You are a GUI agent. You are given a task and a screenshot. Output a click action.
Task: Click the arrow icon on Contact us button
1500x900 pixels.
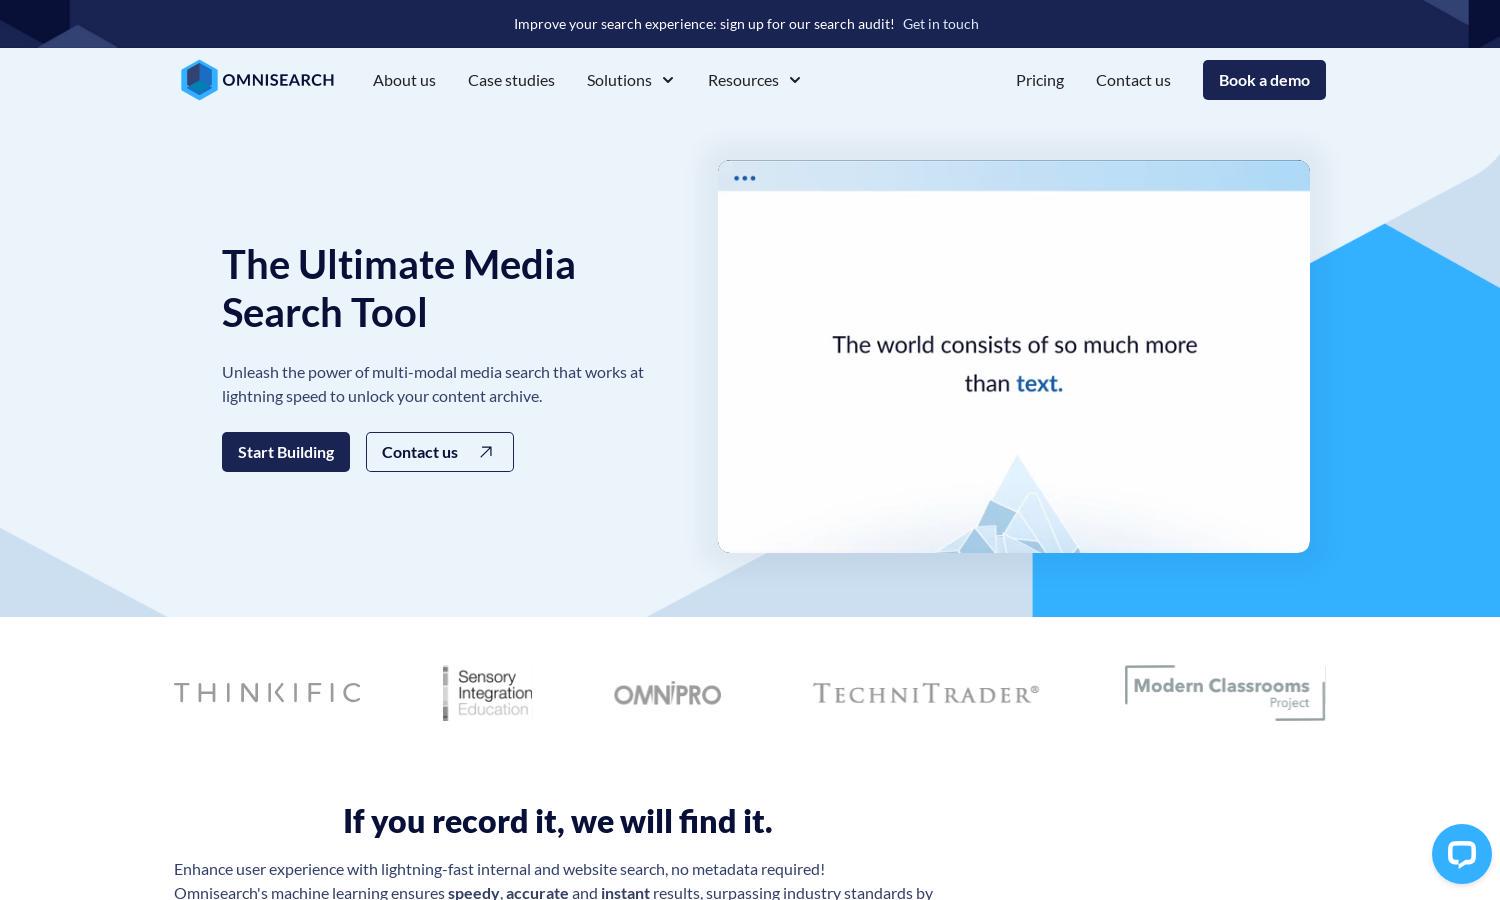pyautogui.click(x=486, y=452)
